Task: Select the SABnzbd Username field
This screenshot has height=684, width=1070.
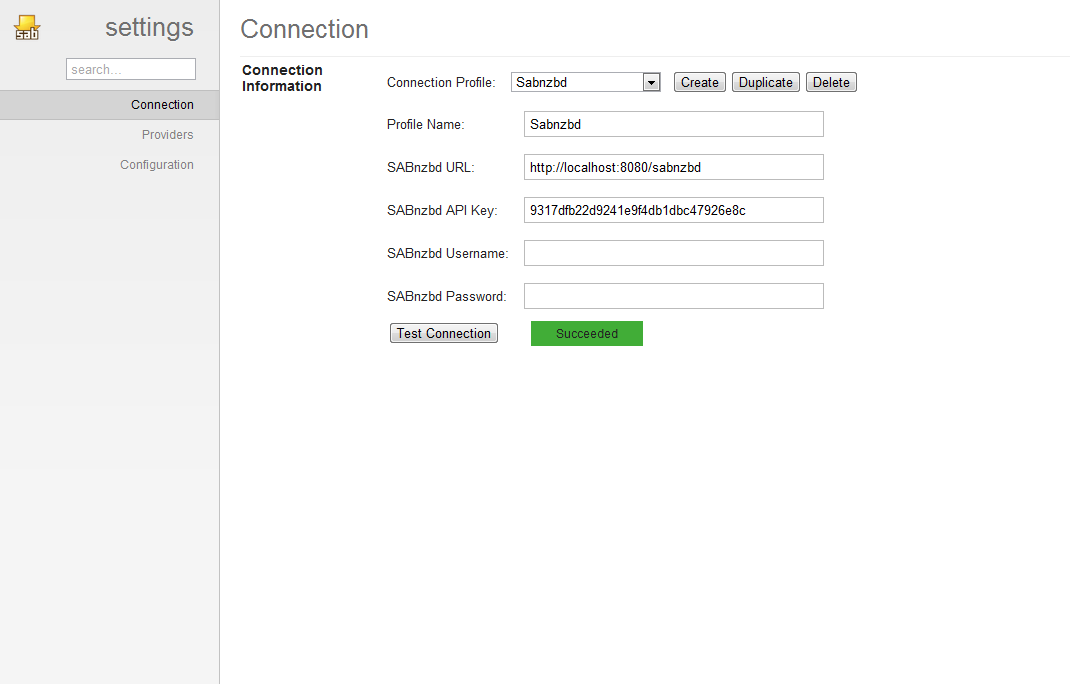Action: pyautogui.click(x=674, y=253)
